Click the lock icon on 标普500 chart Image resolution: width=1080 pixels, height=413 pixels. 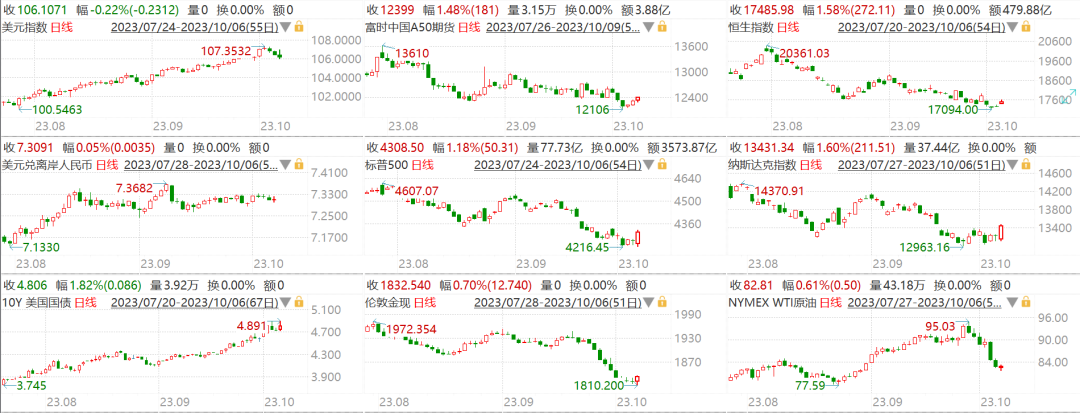[x=661, y=165]
